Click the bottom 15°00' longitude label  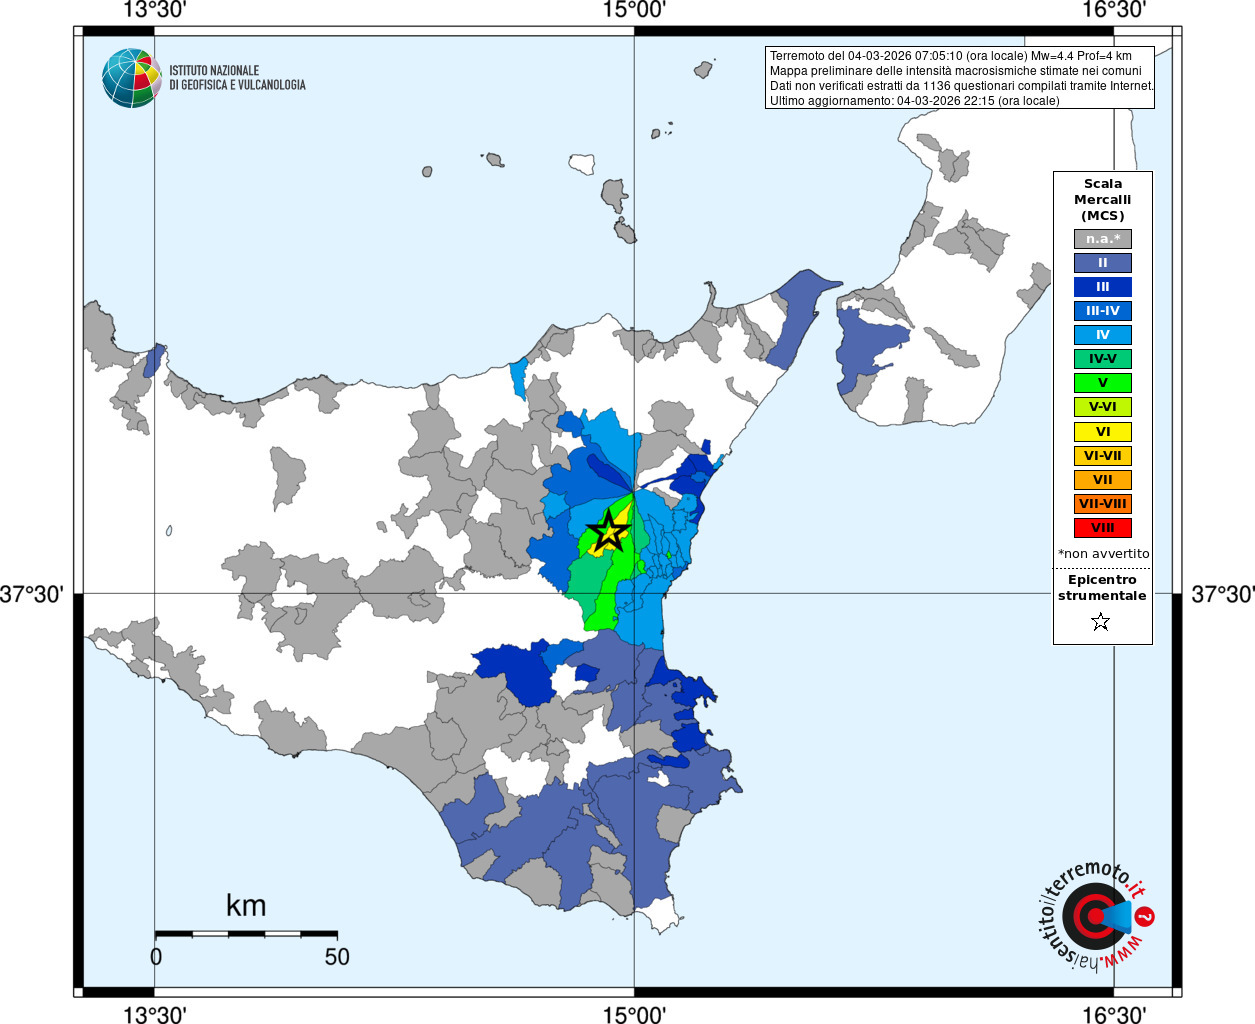[x=634, y=1014]
